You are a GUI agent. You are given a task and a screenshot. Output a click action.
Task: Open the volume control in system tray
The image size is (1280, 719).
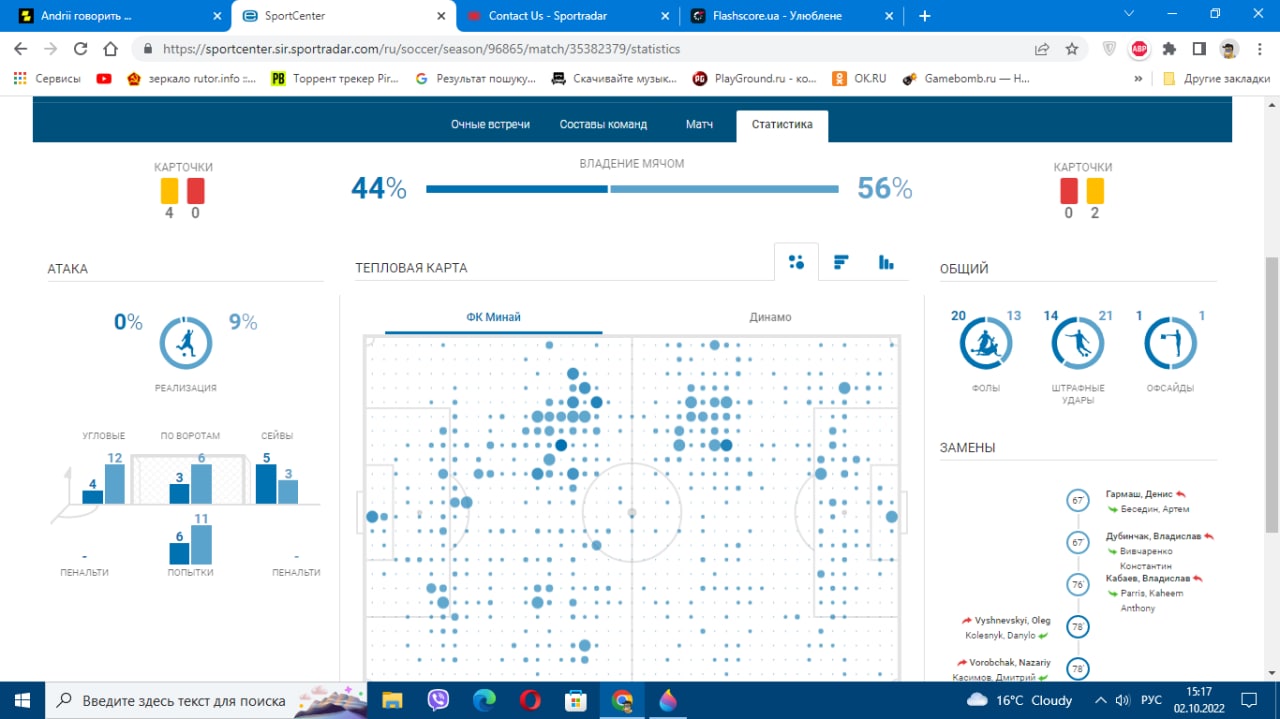point(1123,700)
